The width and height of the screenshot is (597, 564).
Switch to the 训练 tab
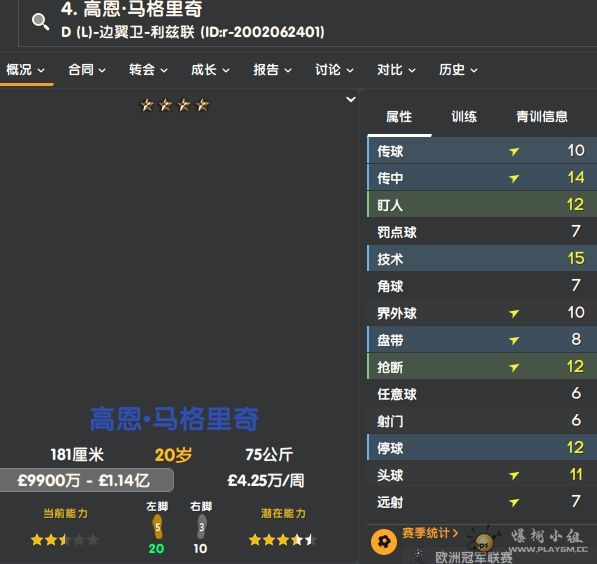tap(464, 117)
